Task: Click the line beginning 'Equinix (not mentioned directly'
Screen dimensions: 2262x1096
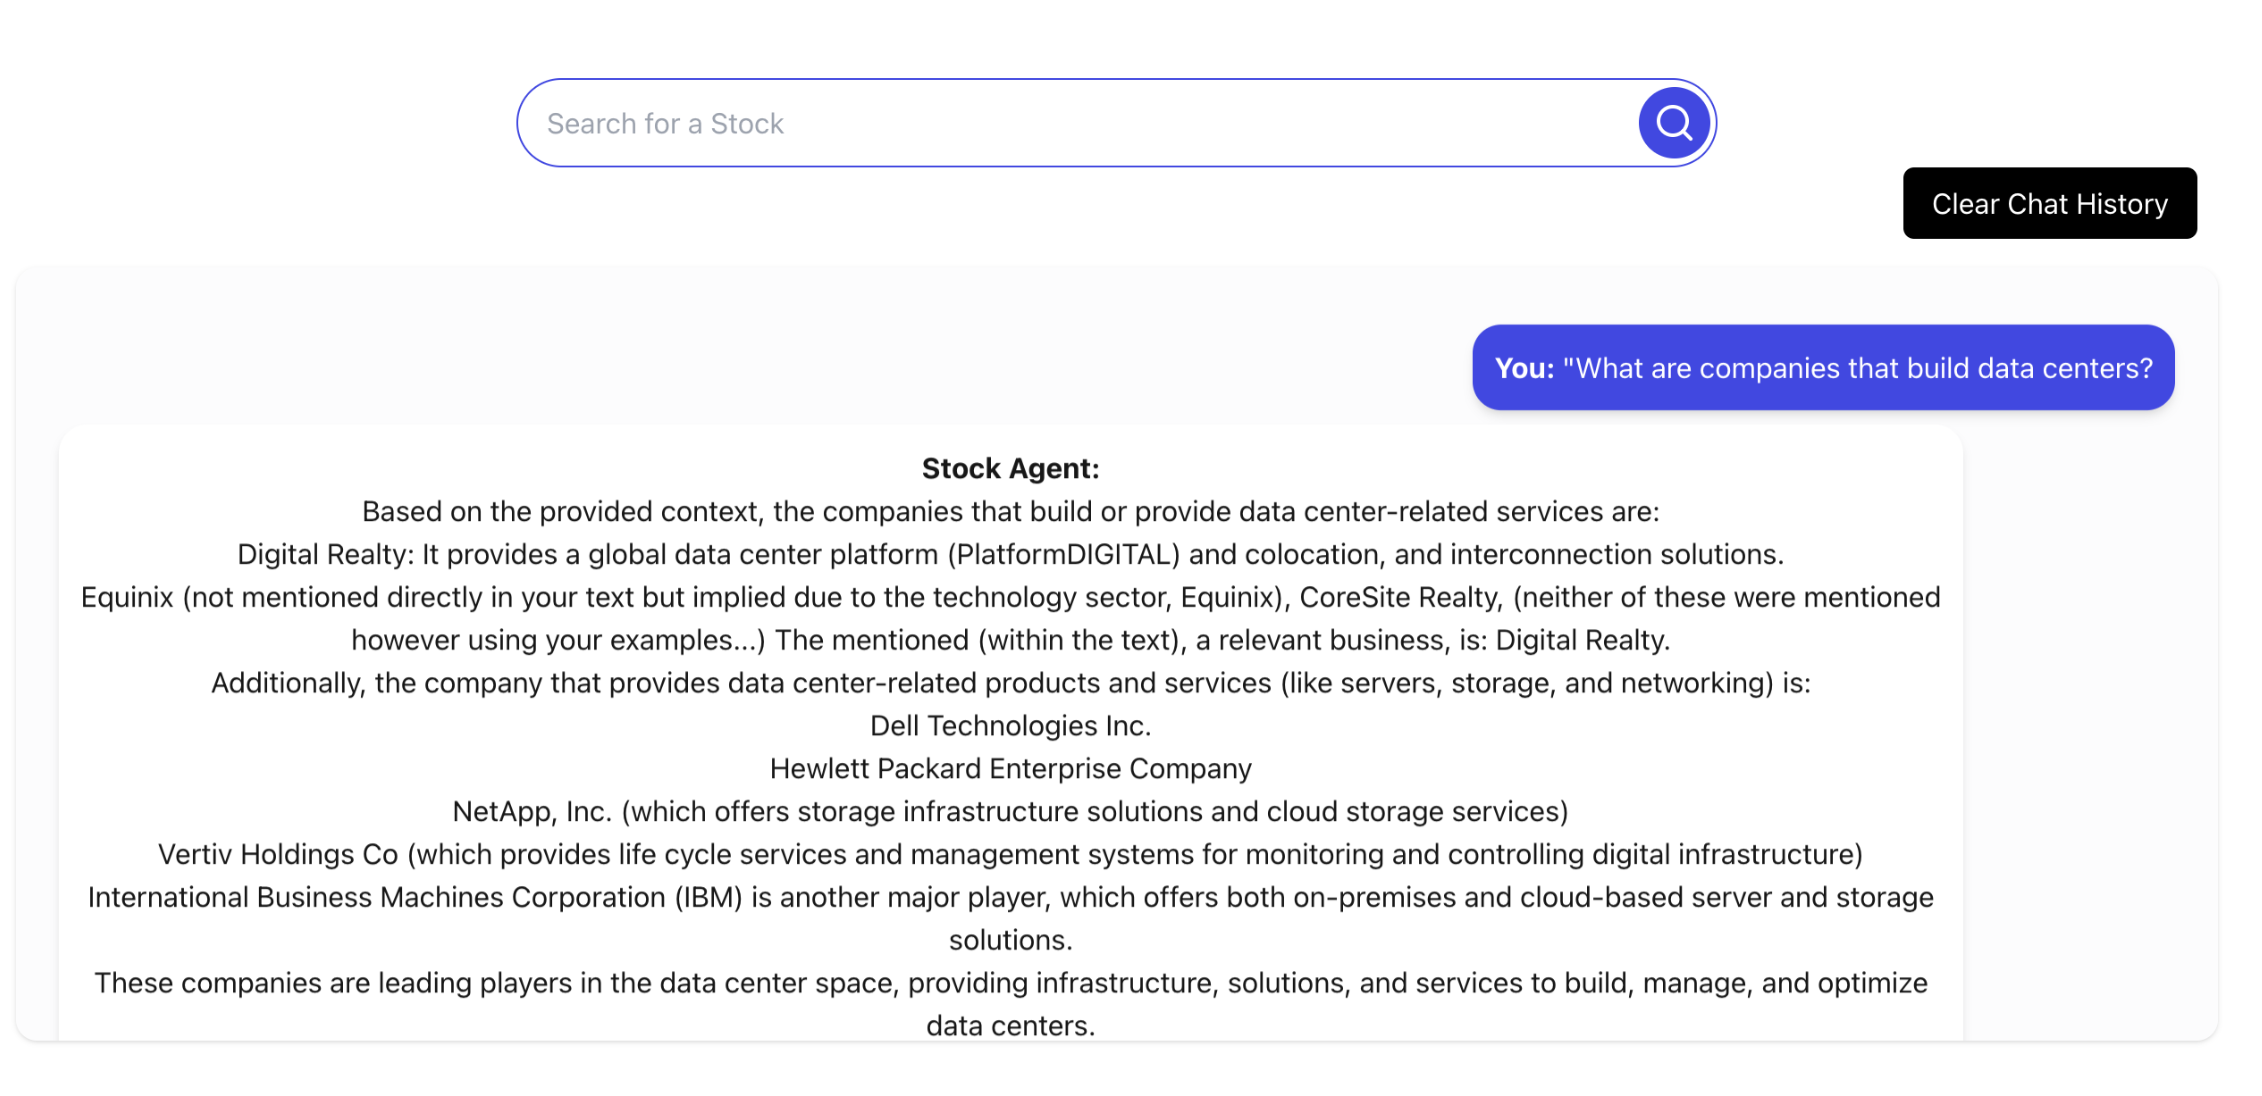Action: [1010, 597]
